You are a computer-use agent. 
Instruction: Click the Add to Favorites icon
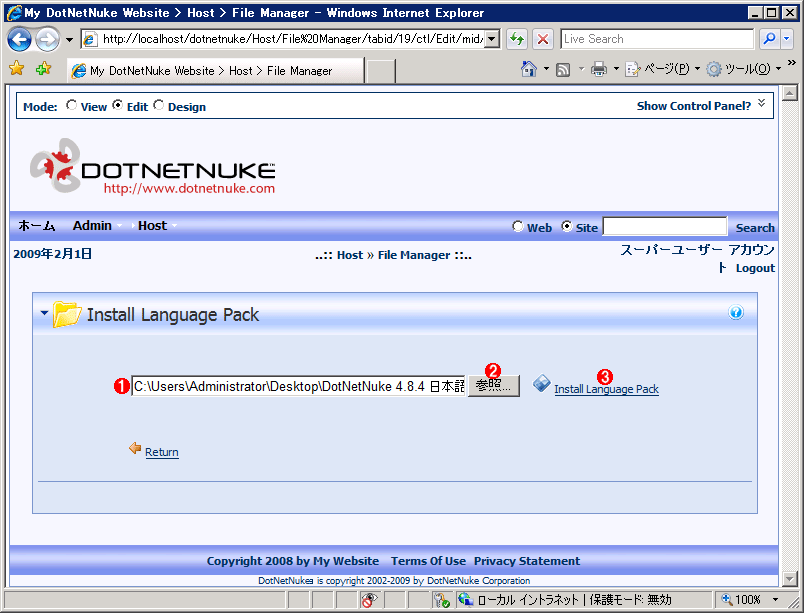click(44, 68)
